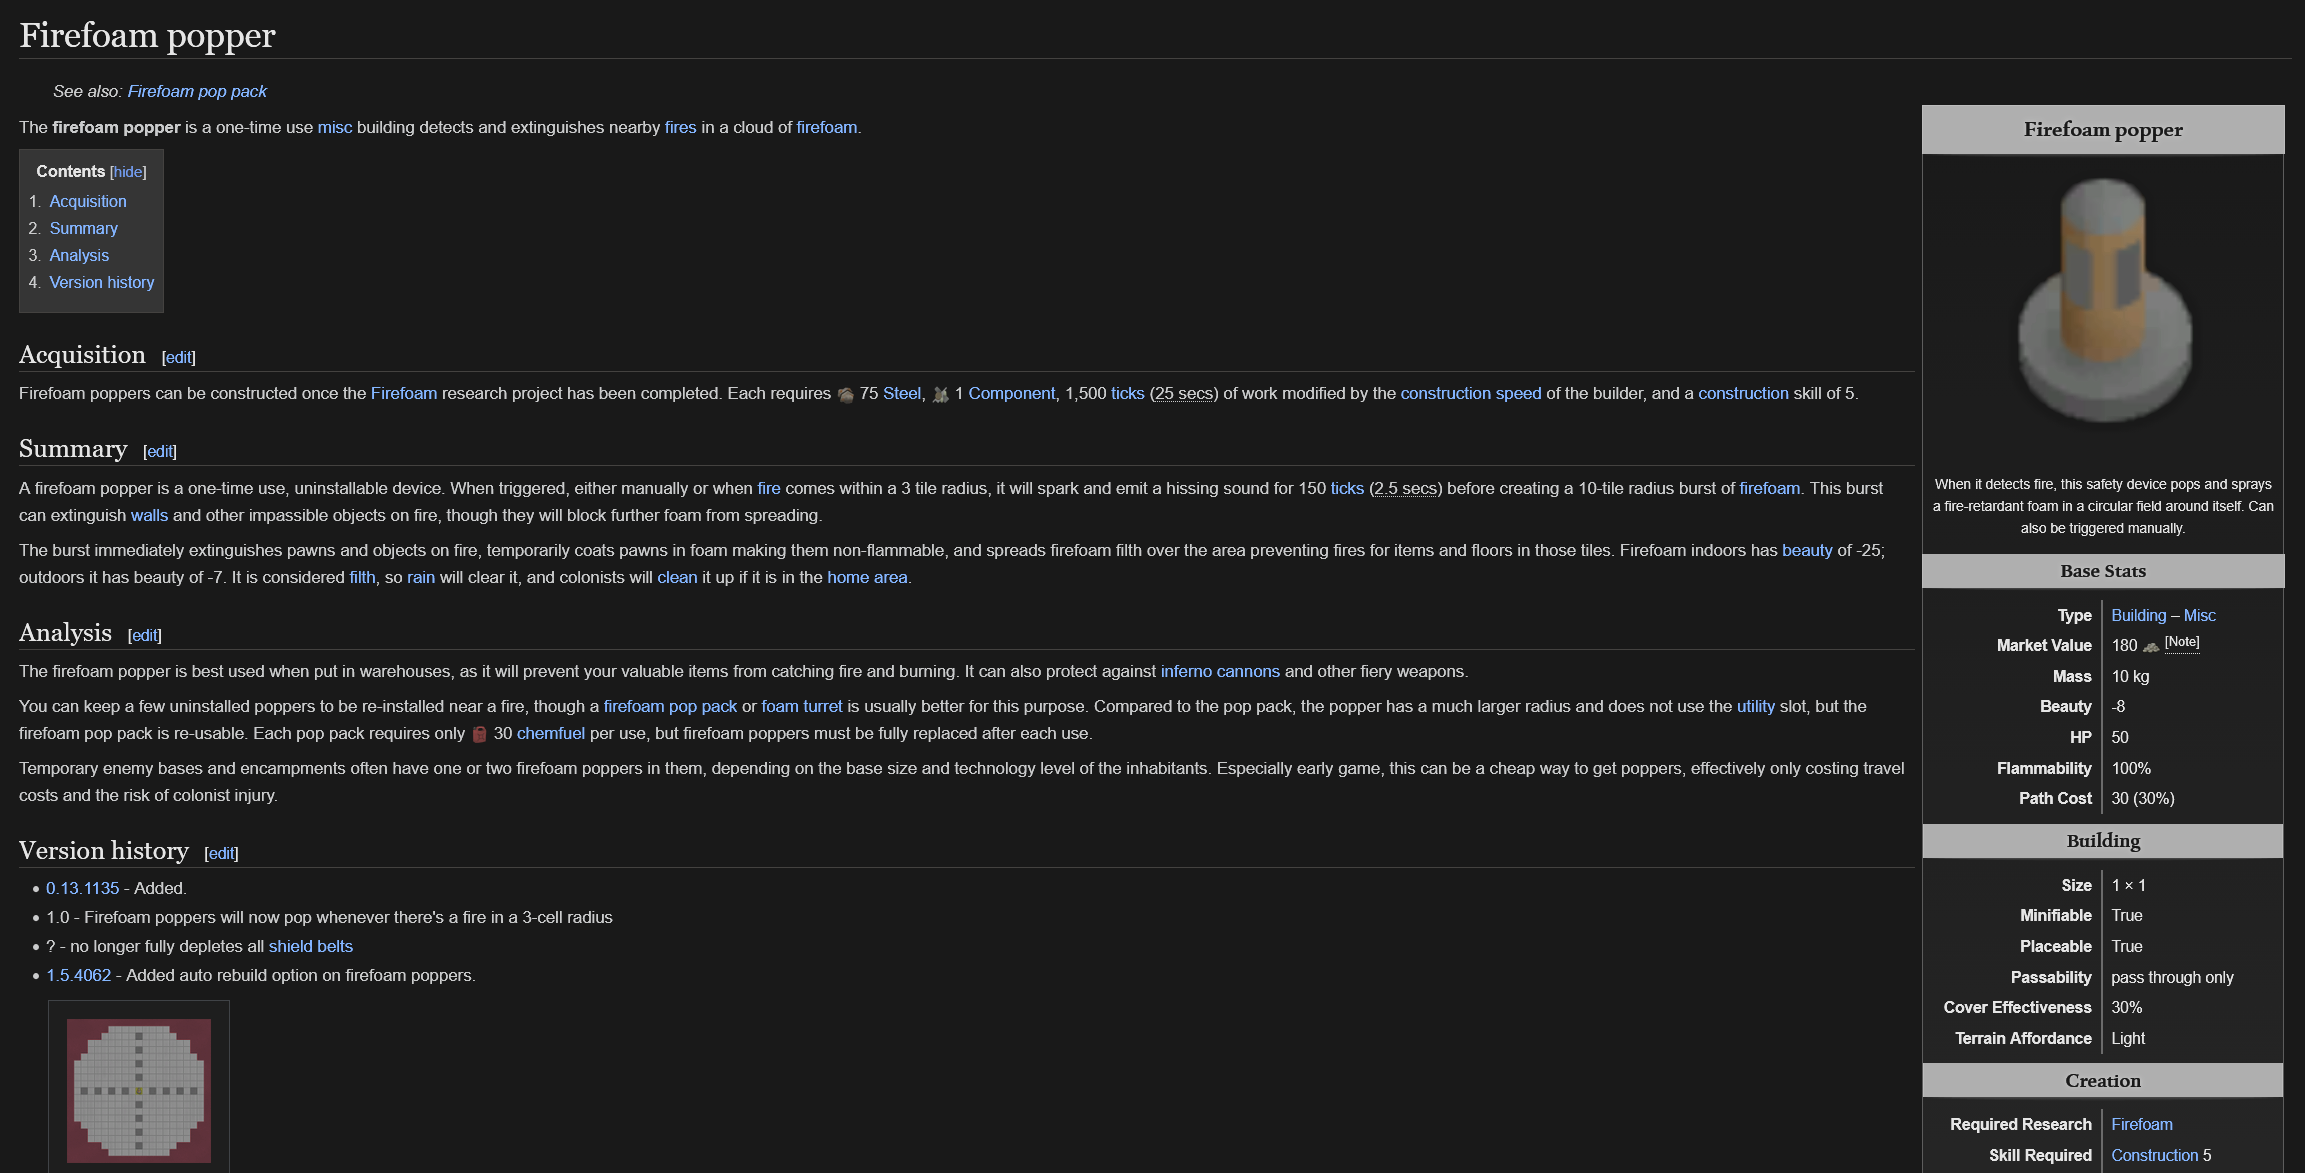Open version 0.13.1135 link
Screen dimensions: 2305x1173
coord(82,888)
